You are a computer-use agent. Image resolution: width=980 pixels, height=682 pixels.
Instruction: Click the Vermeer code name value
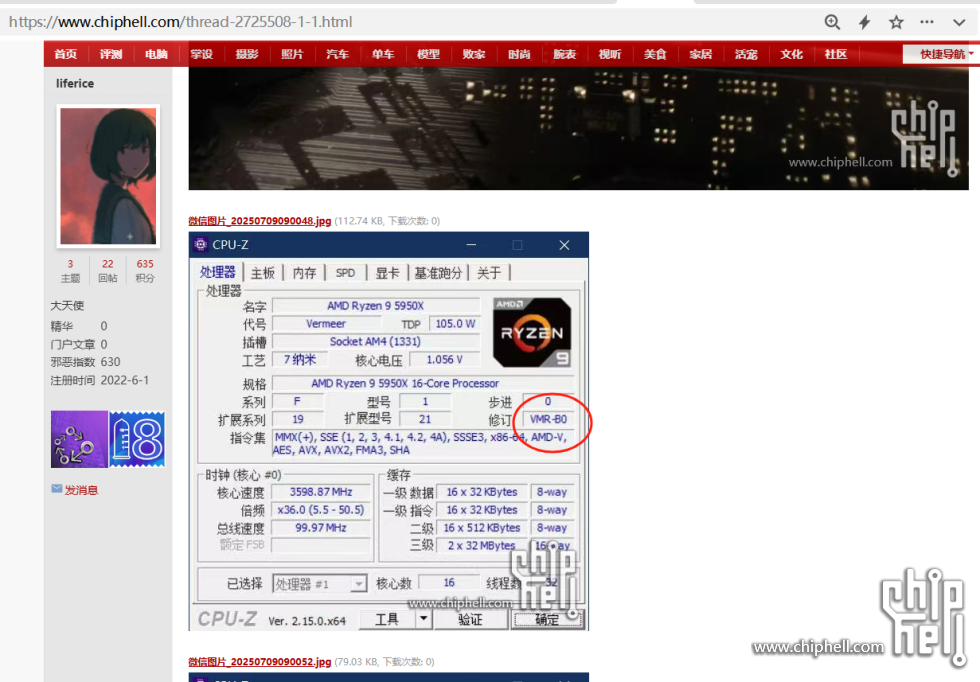(326, 324)
